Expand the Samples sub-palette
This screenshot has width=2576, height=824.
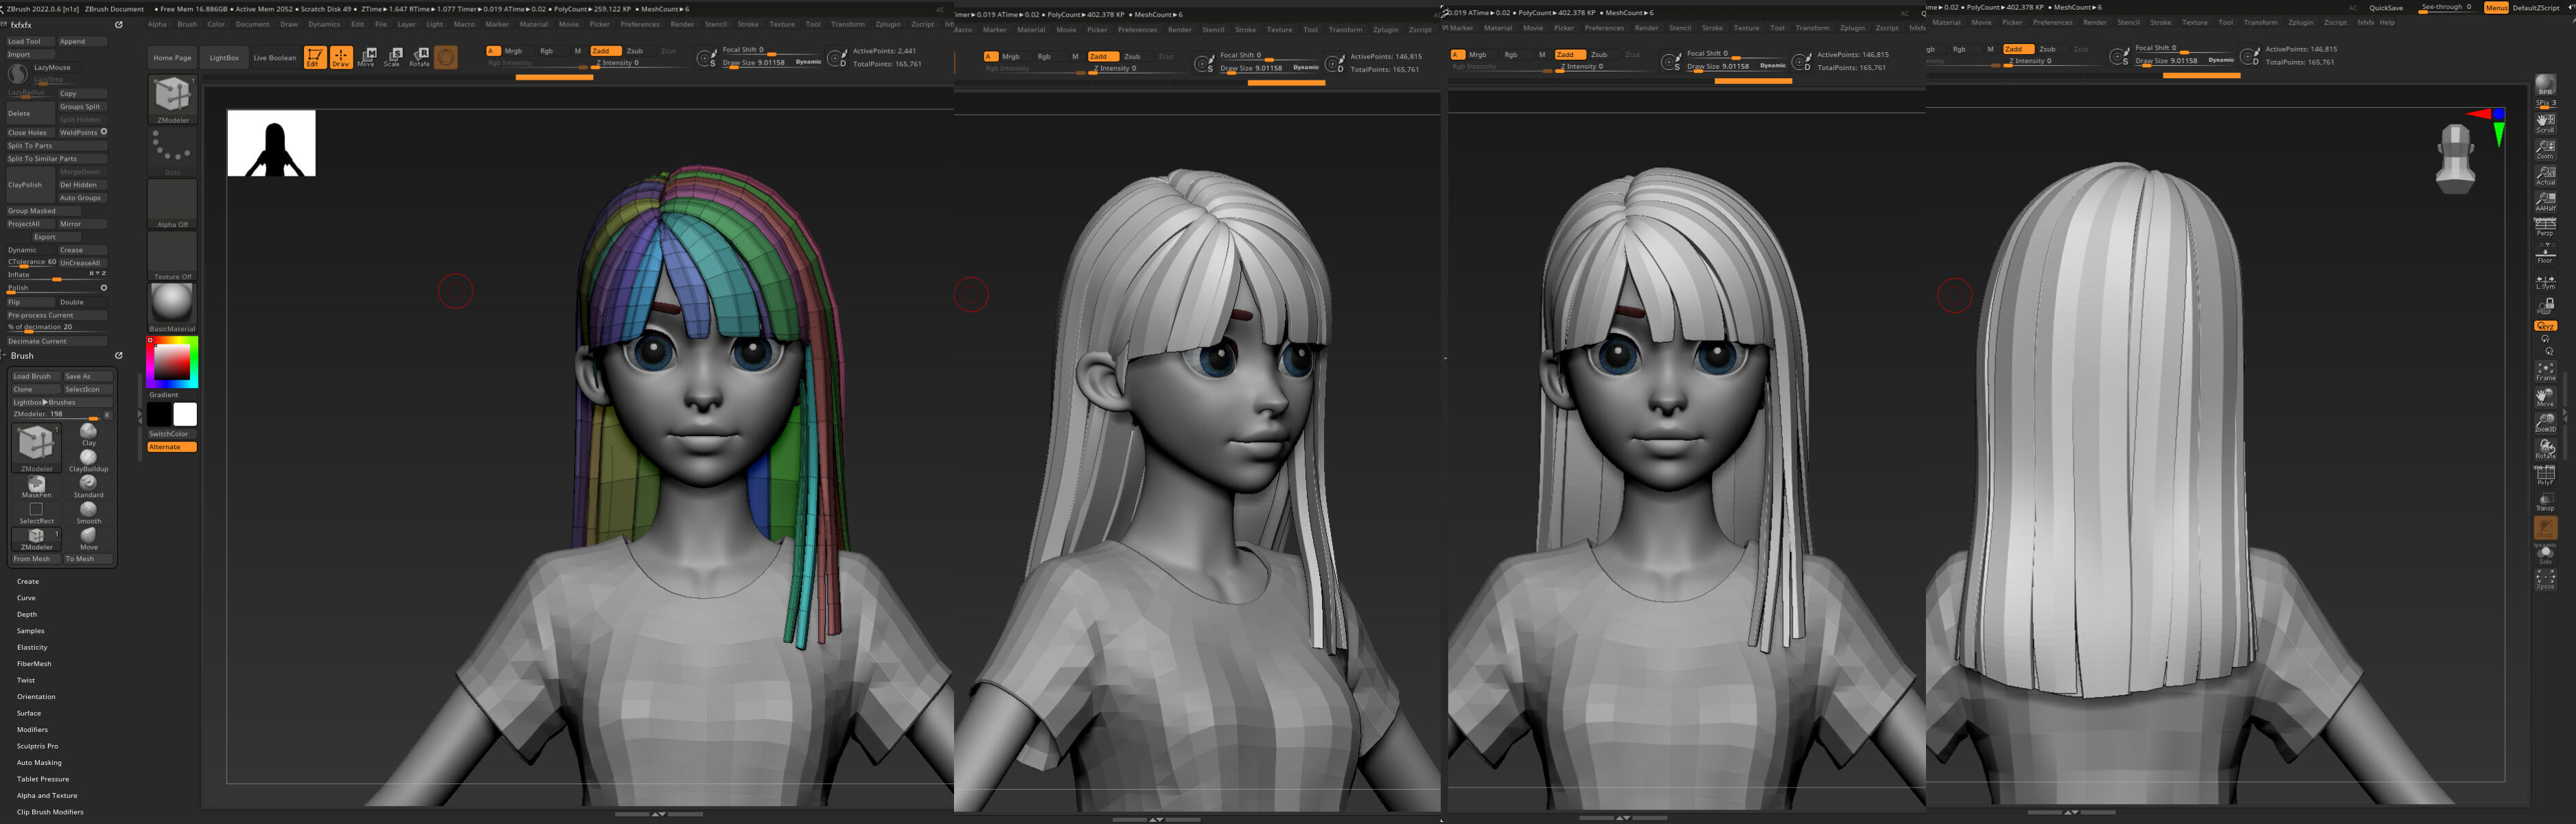pyautogui.click(x=31, y=631)
